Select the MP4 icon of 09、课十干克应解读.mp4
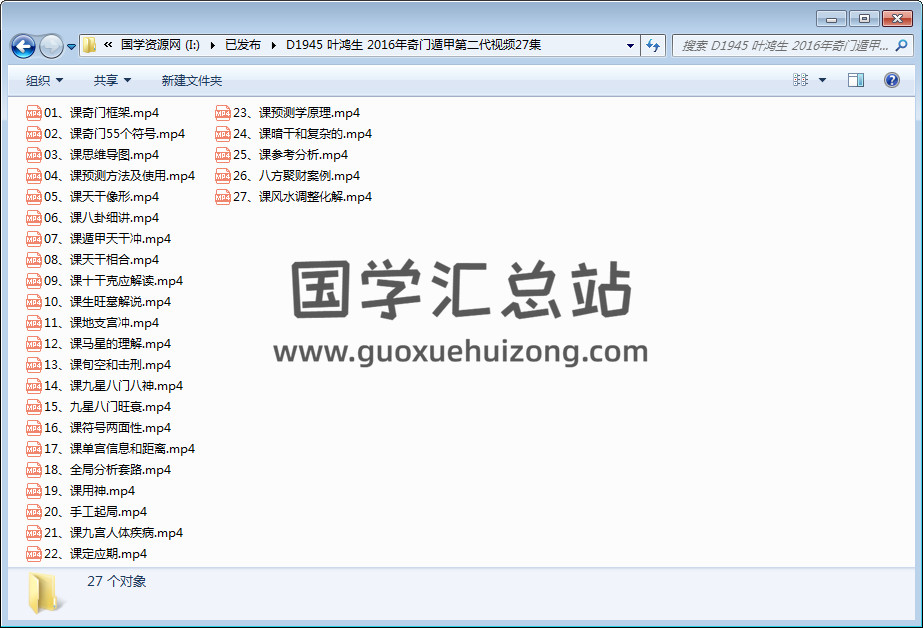 (x=34, y=281)
